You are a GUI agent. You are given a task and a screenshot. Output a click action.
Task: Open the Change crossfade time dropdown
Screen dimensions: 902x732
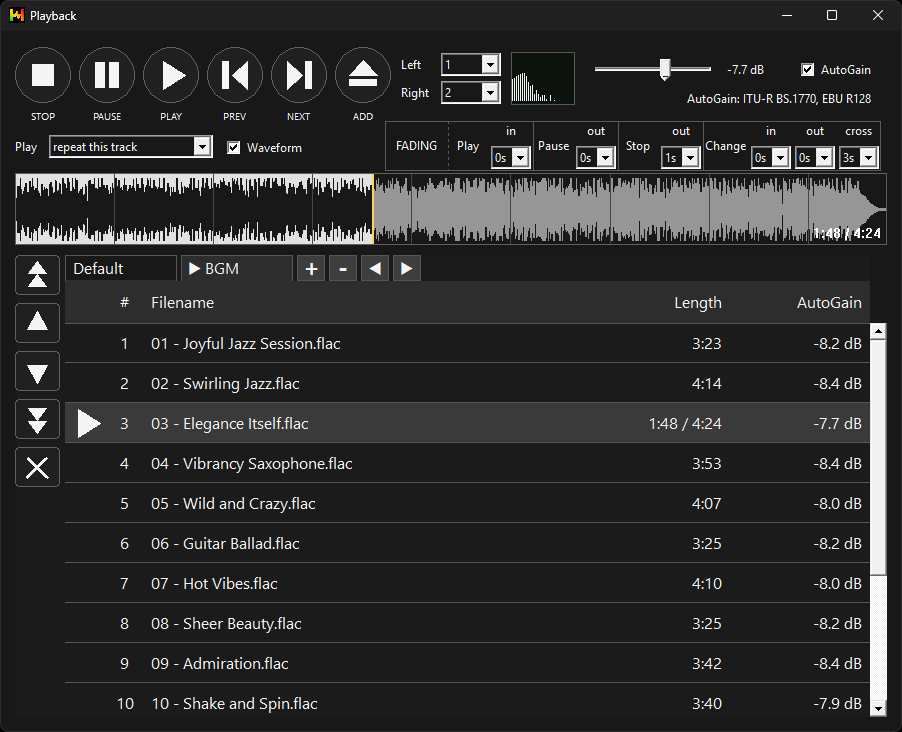tap(859, 158)
